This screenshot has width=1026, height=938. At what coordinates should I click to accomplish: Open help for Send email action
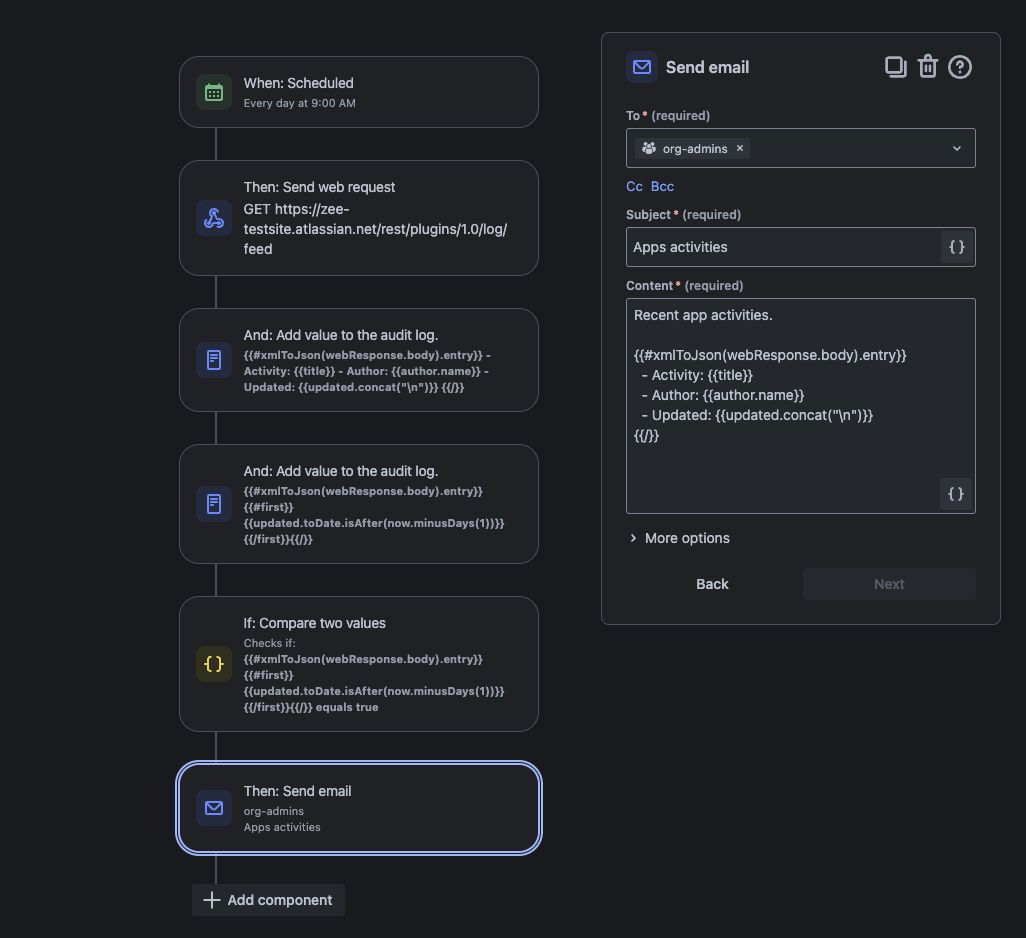[x=960, y=67]
